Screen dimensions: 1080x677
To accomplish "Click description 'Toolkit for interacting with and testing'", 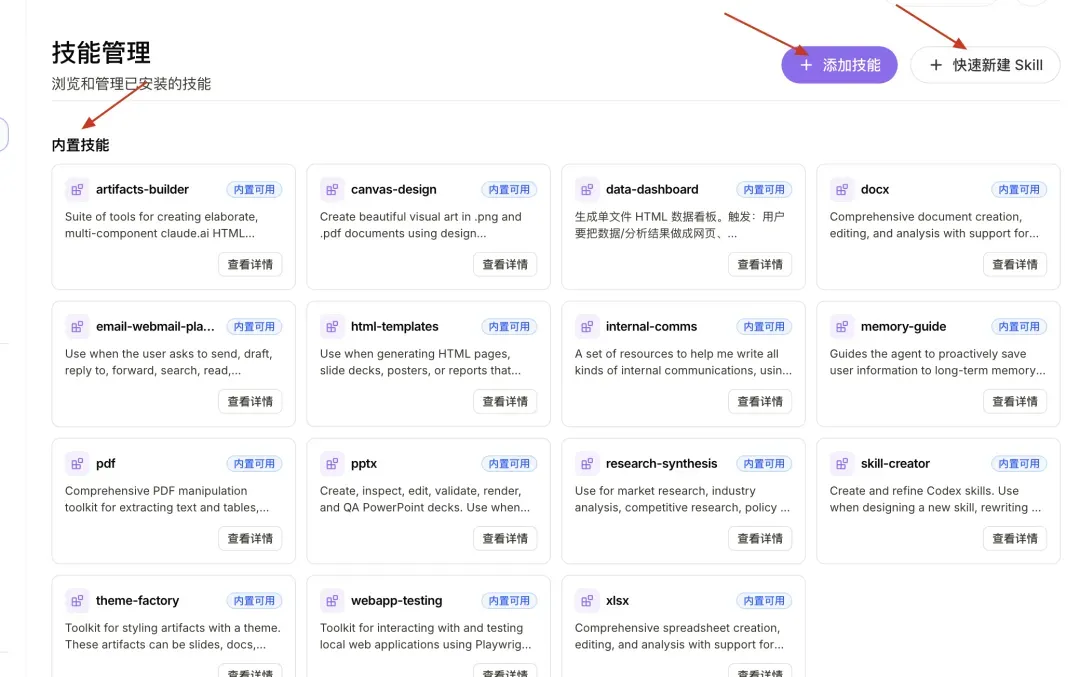I will point(426,636).
